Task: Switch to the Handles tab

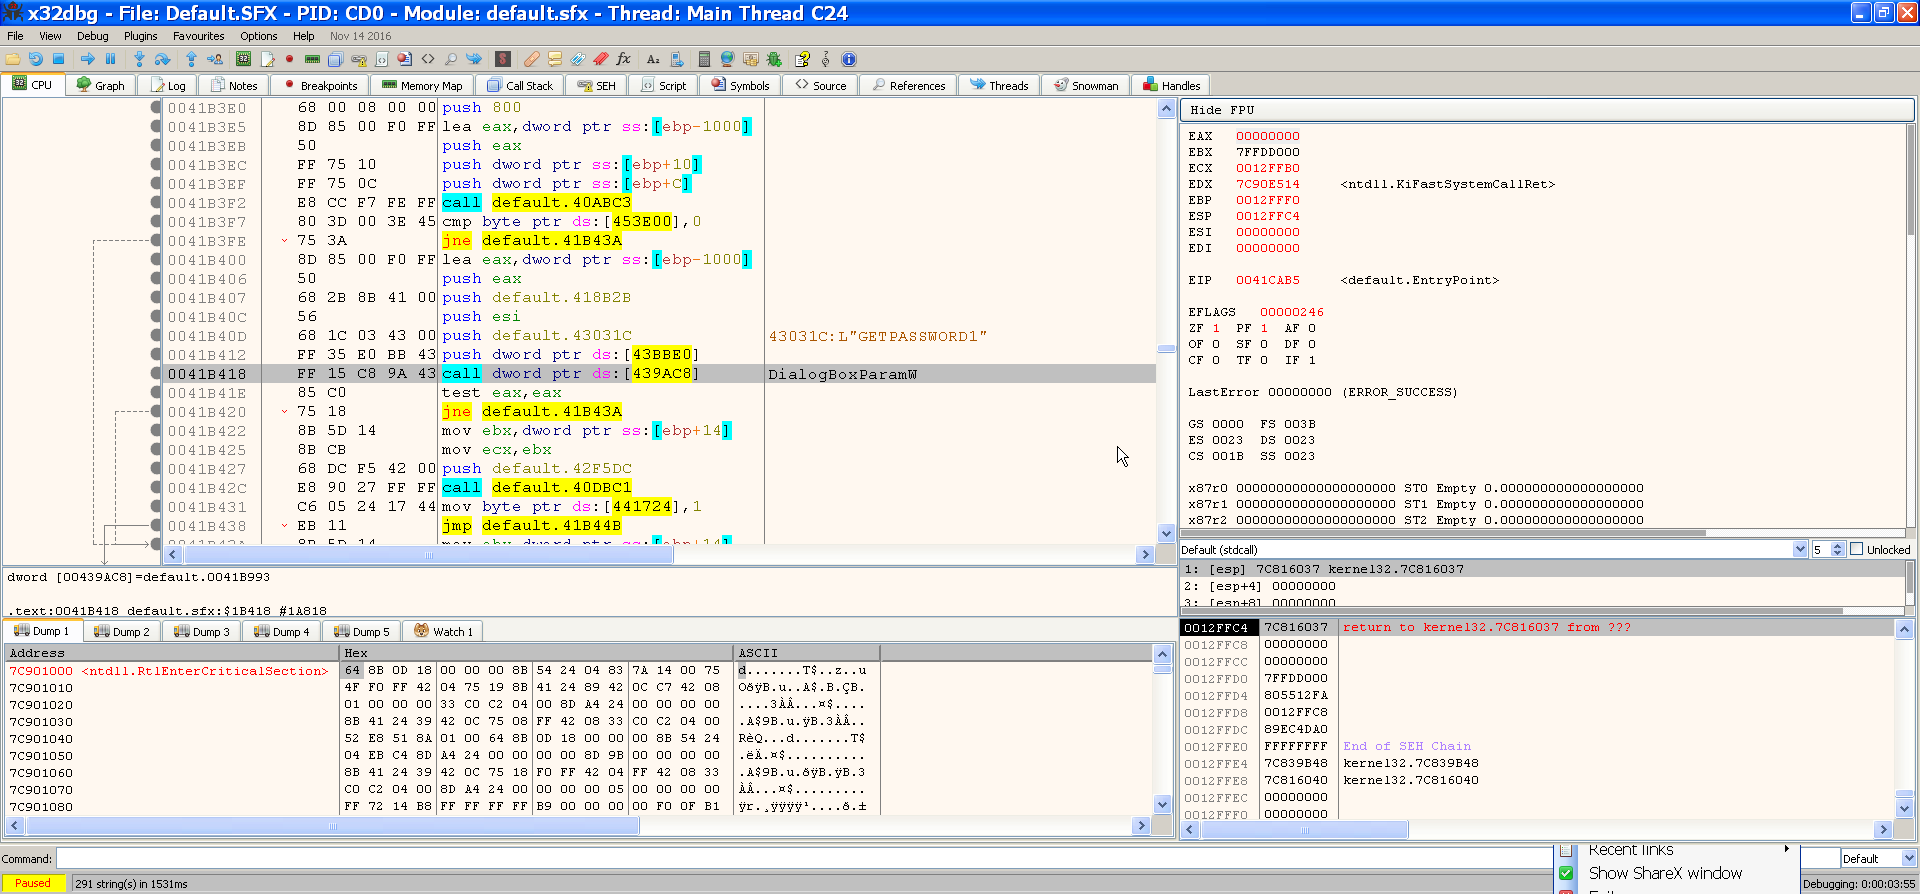Action: click(x=1171, y=85)
